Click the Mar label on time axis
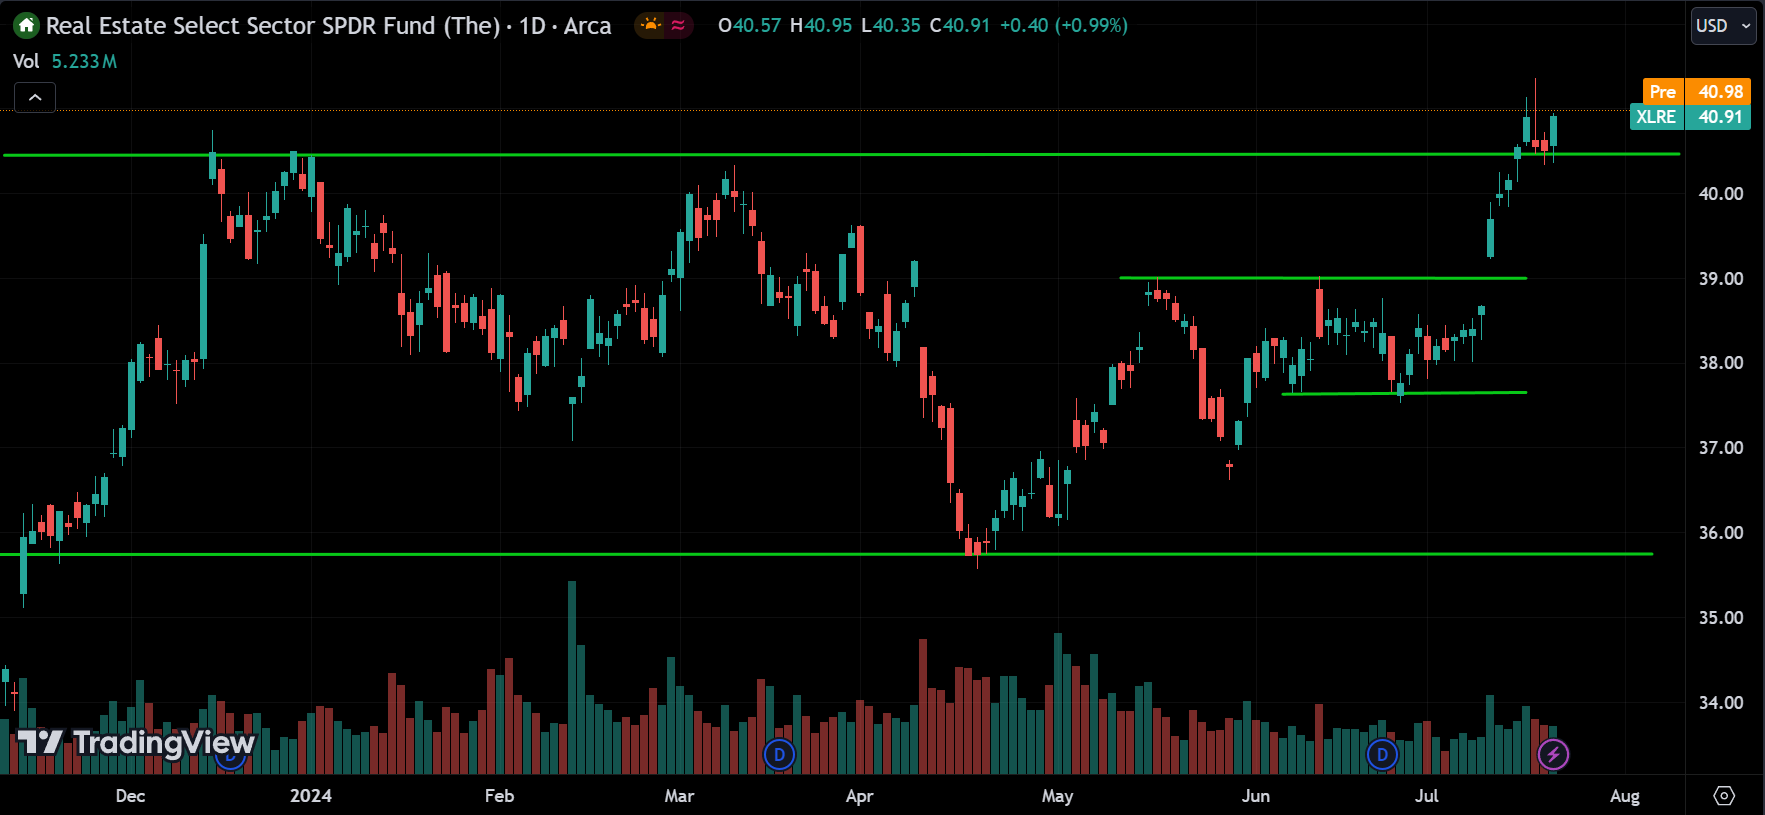The height and width of the screenshot is (815, 1765). [x=679, y=796]
